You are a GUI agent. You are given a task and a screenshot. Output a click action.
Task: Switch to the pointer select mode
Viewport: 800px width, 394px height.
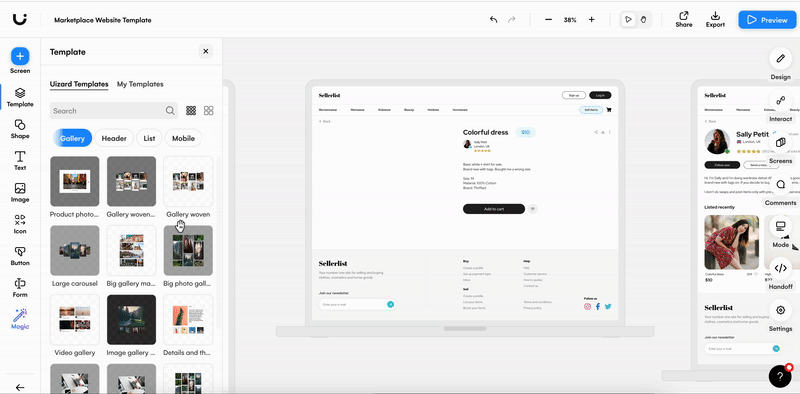[x=629, y=20]
